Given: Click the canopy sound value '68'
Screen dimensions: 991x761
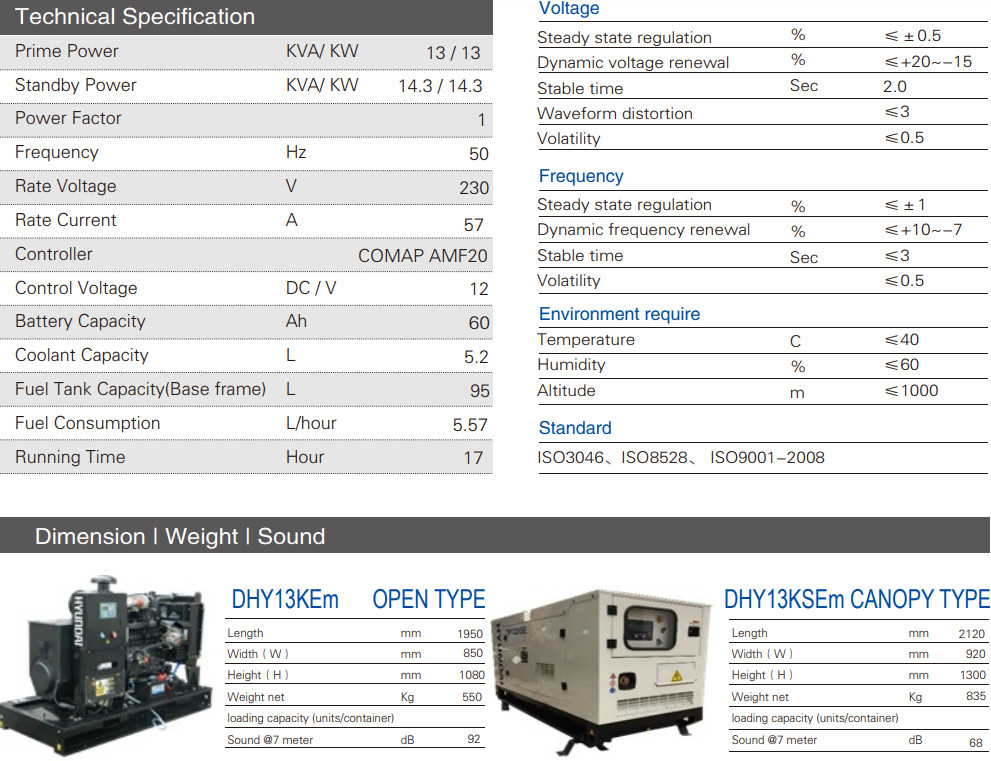Looking at the screenshot, I should pyautogui.click(x=976, y=743).
